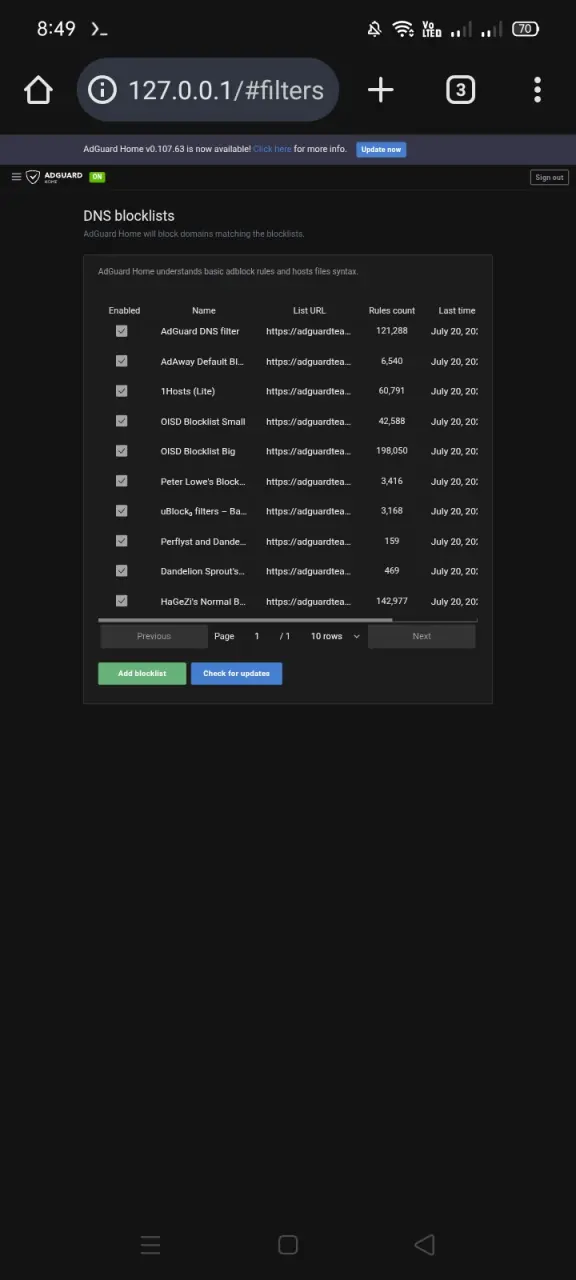
Task: Click HaGeZi's Normal blocklist name
Action: [203, 601]
